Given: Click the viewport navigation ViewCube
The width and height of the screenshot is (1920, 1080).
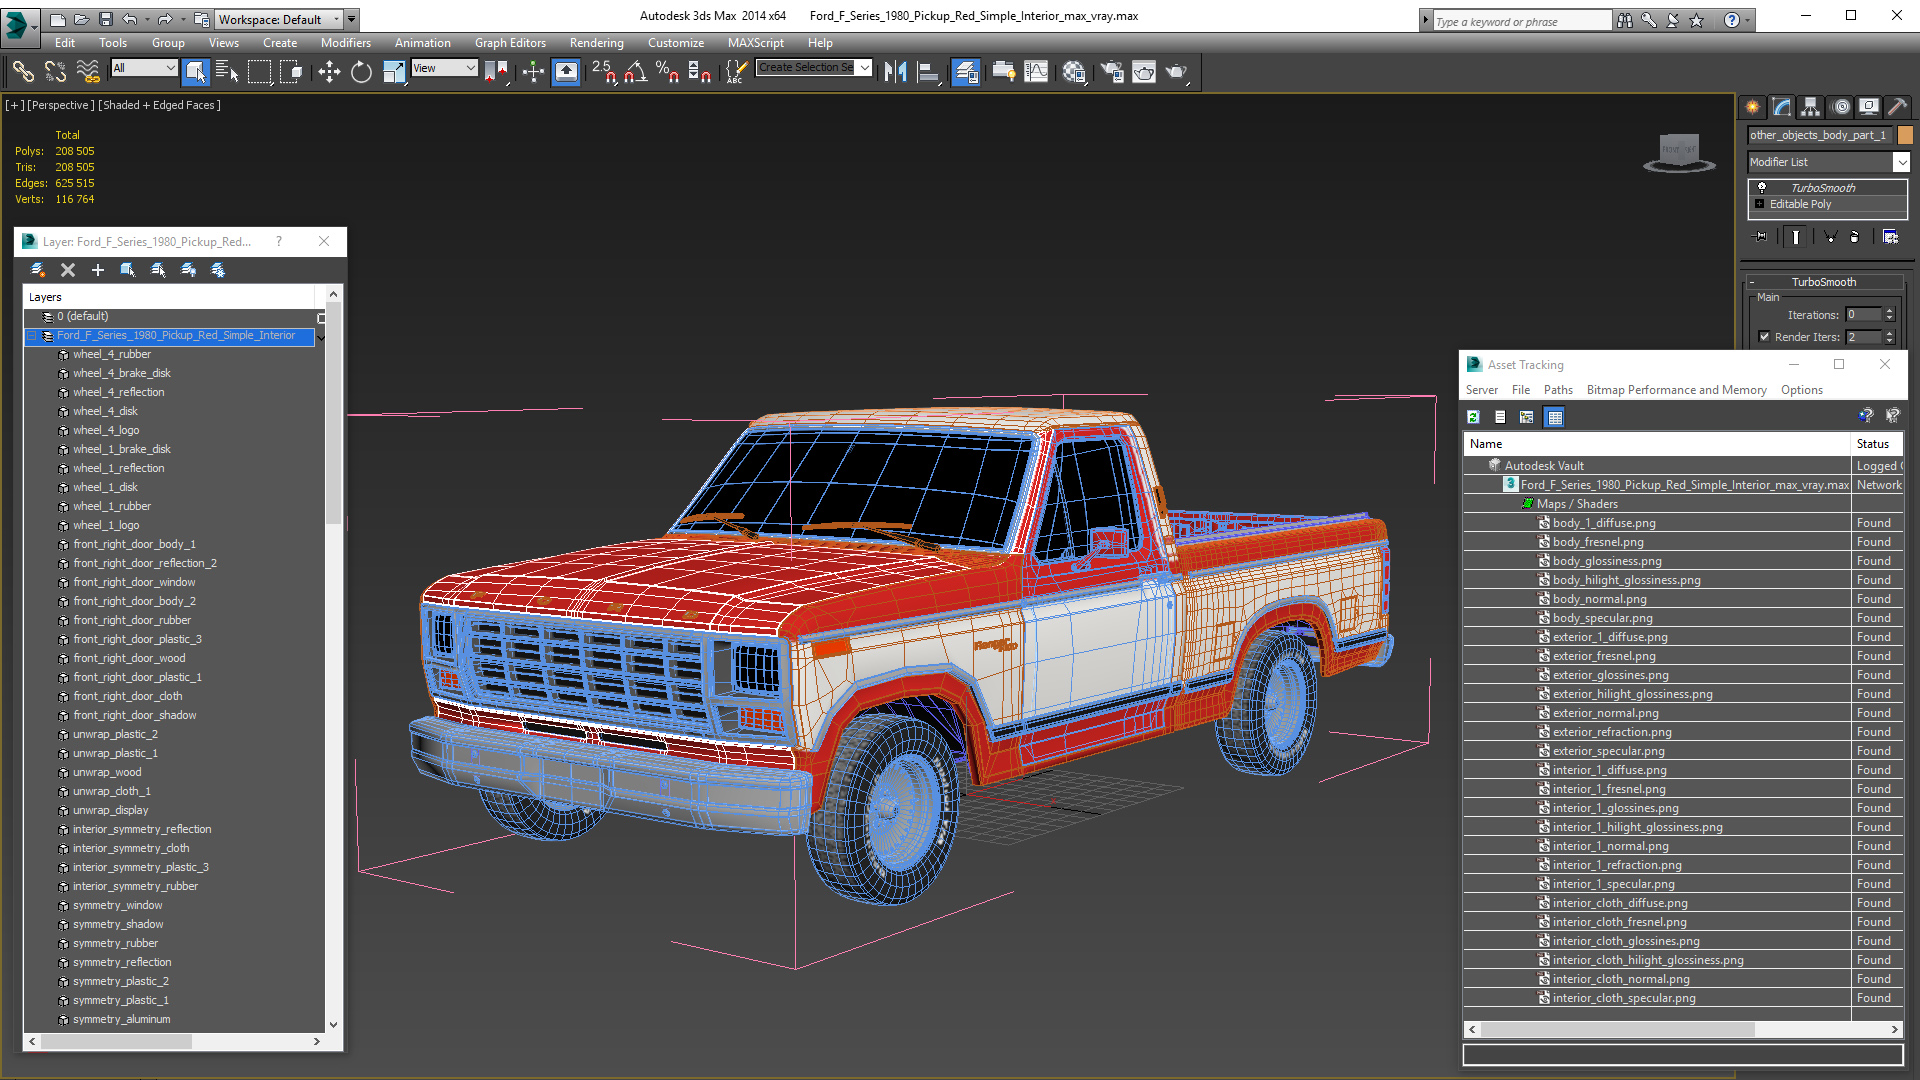Looking at the screenshot, I should [1679, 152].
